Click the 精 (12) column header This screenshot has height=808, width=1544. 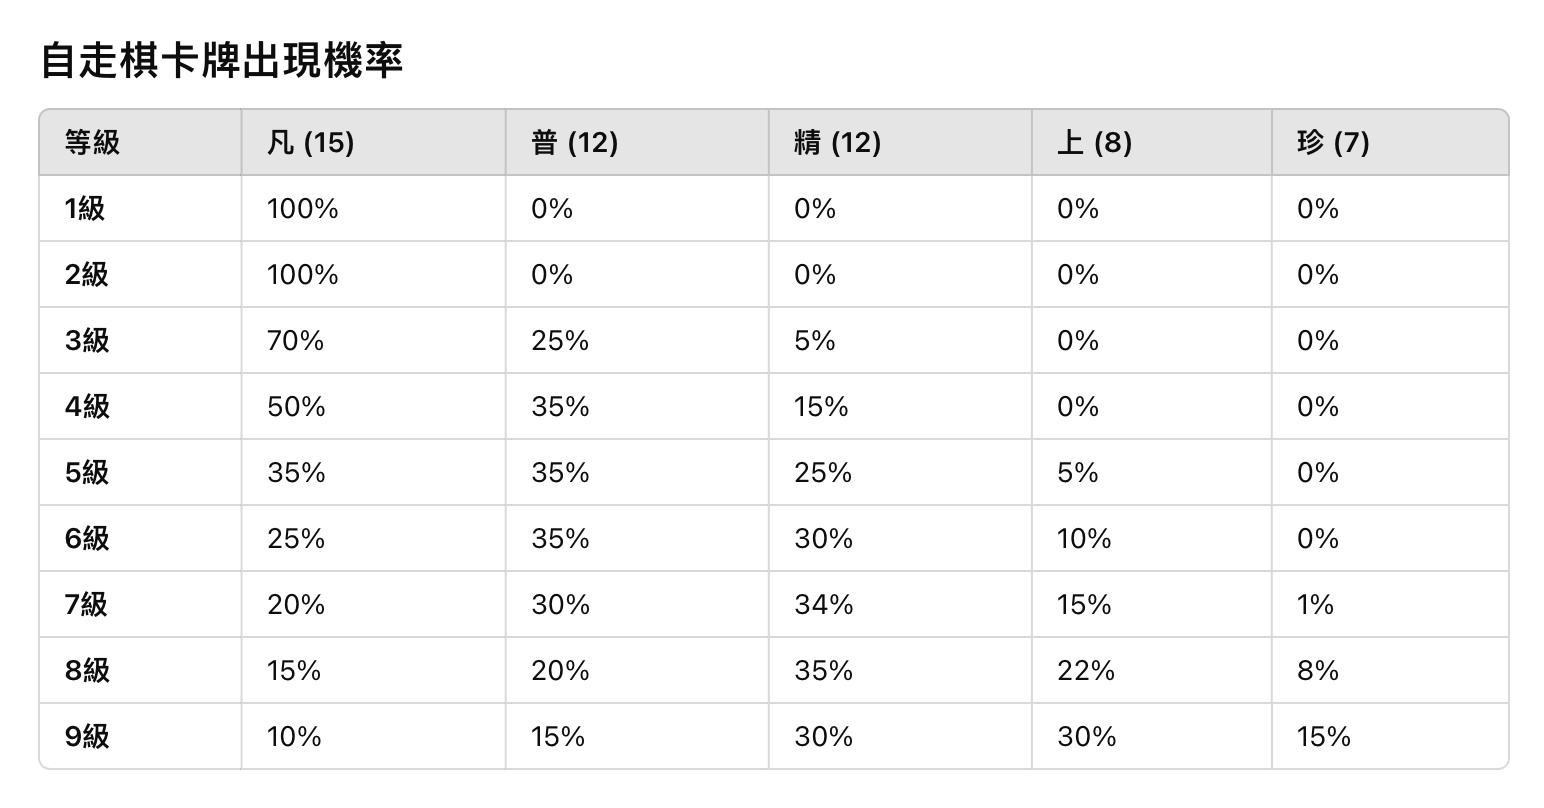(x=837, y=143)
